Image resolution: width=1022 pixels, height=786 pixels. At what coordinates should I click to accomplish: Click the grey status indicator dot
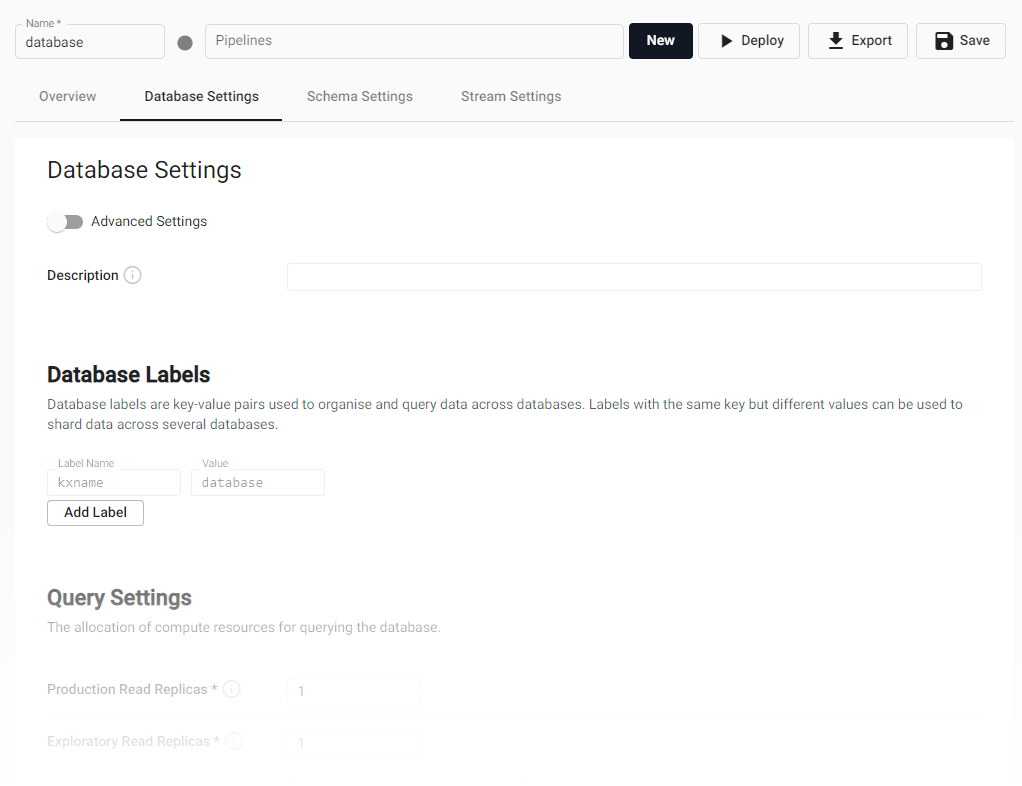click(185, 43)
